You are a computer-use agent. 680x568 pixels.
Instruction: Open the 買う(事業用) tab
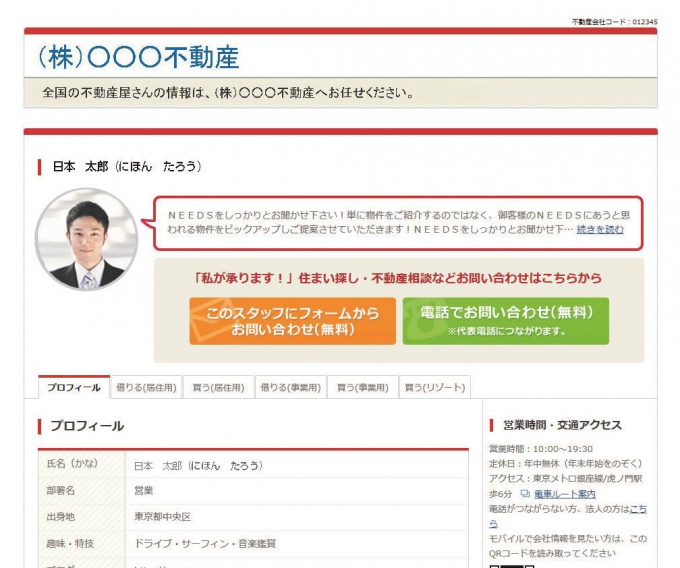pos(363,387)
